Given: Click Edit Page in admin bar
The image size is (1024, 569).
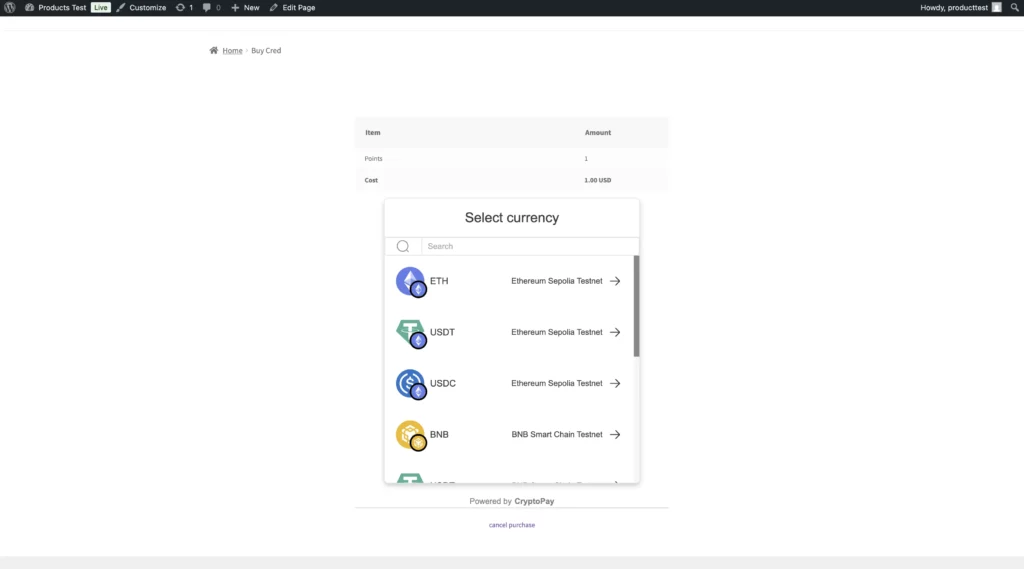Looking at the screenshot, I should (292, 7).
